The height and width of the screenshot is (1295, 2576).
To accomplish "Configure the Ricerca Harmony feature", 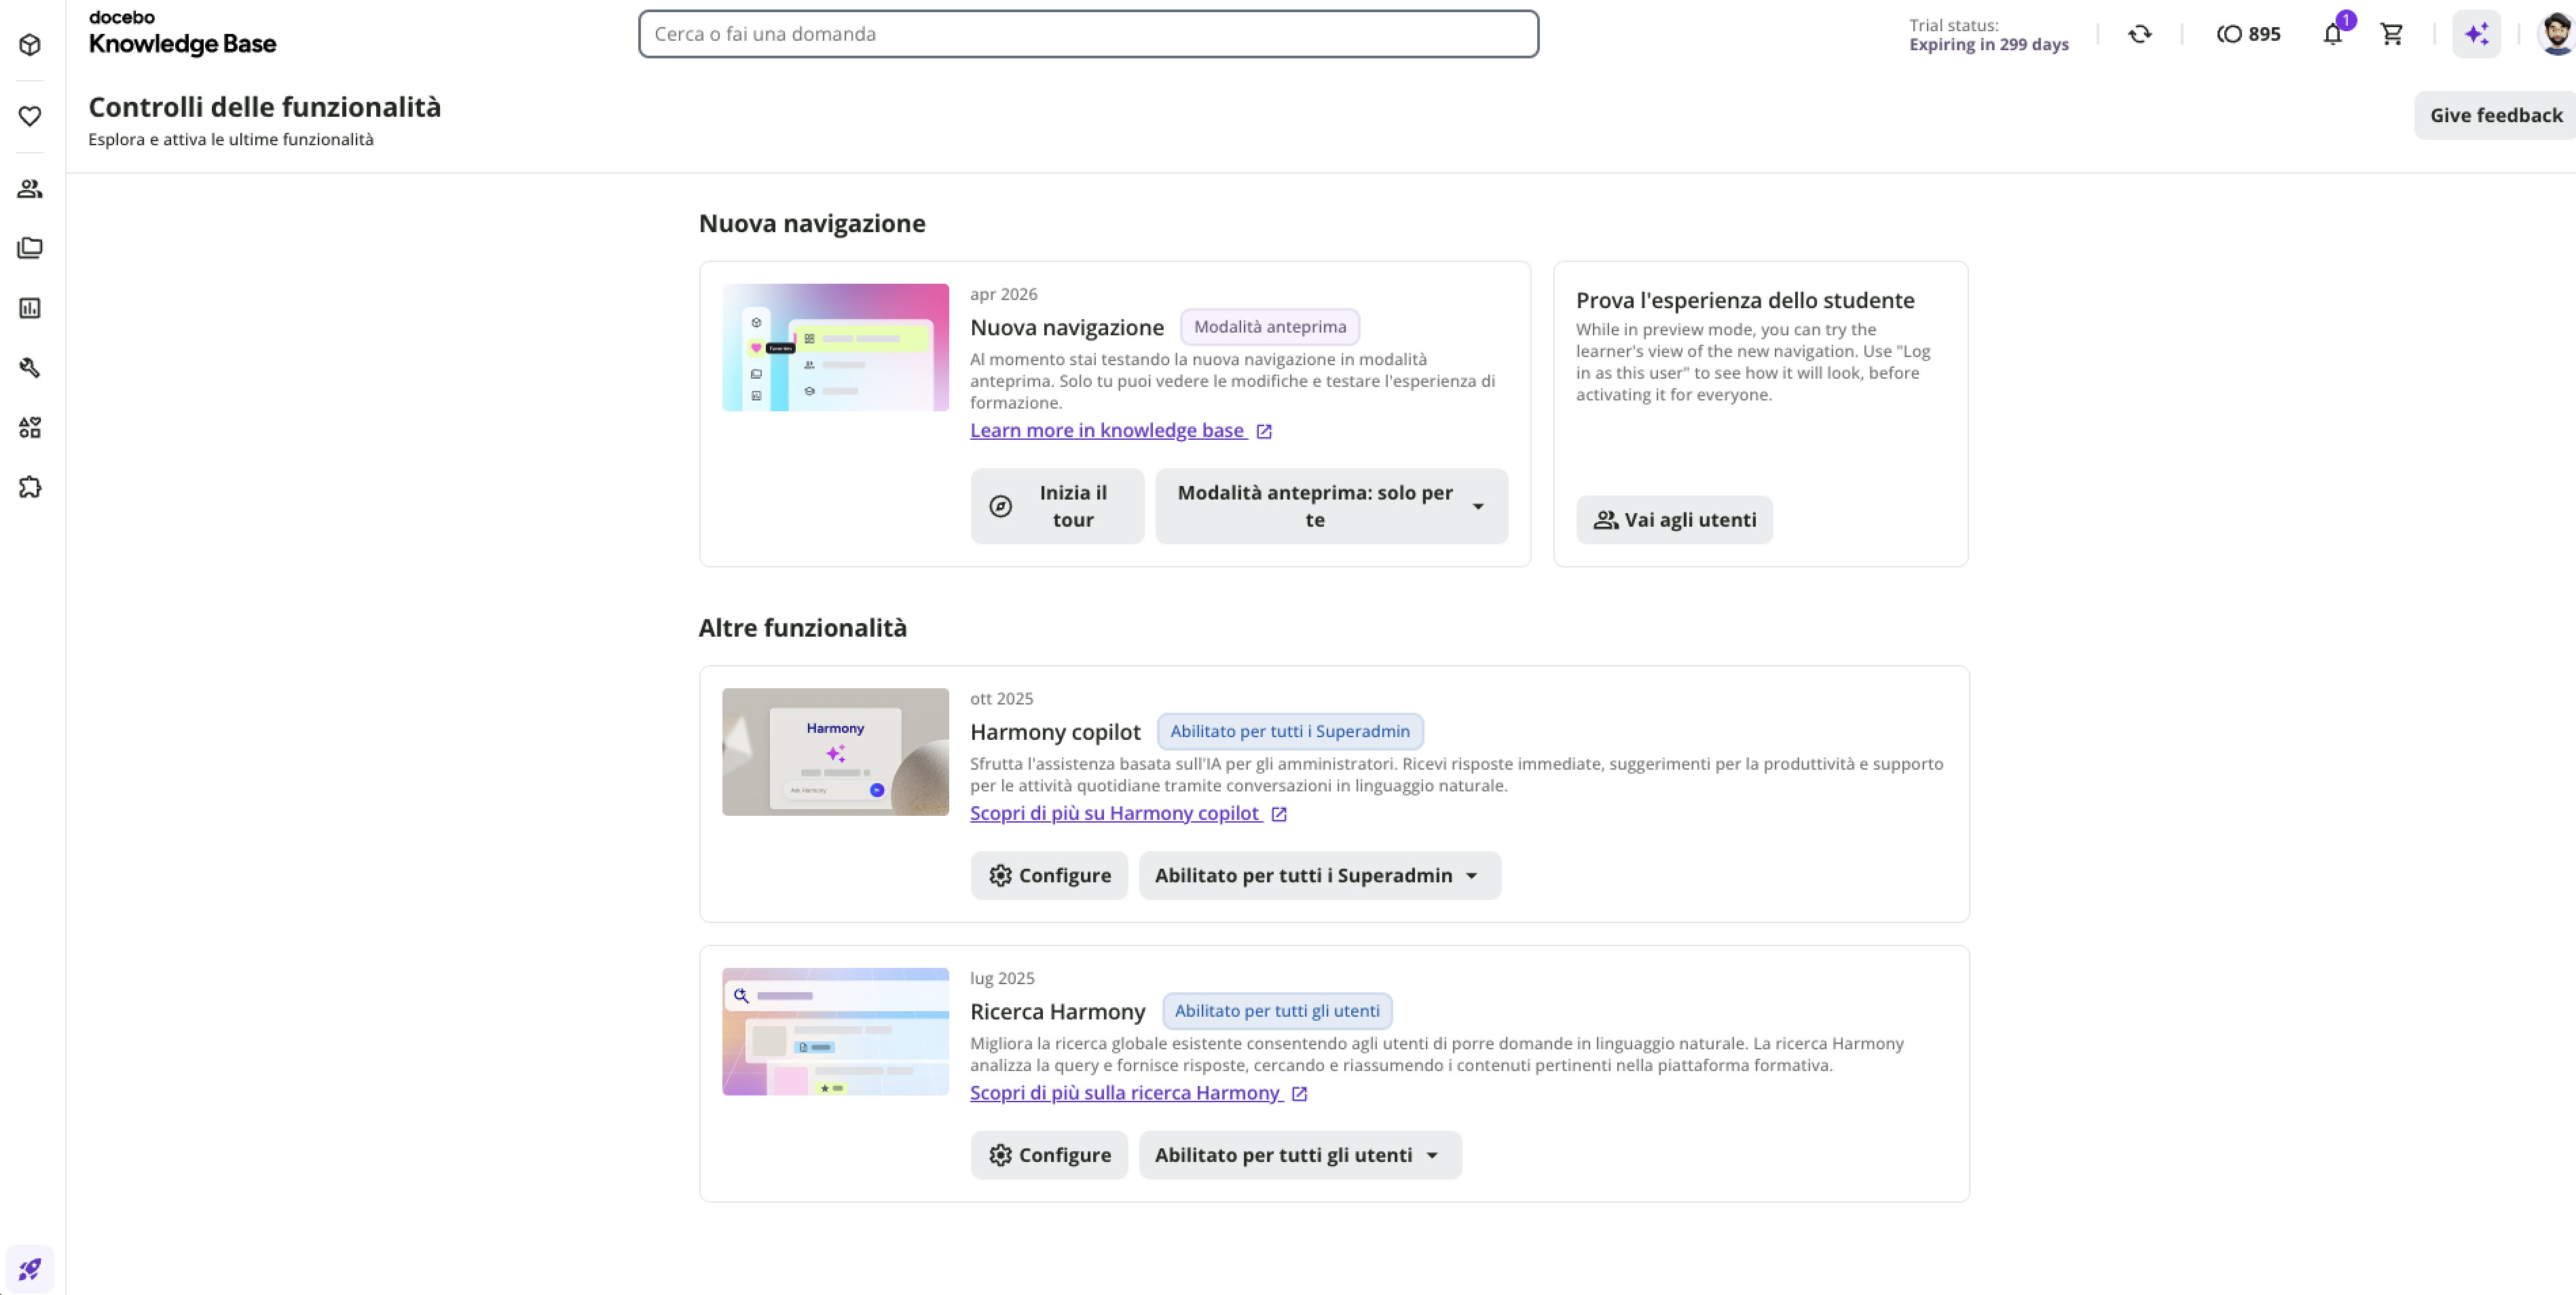I will tap(1048, 1155).
